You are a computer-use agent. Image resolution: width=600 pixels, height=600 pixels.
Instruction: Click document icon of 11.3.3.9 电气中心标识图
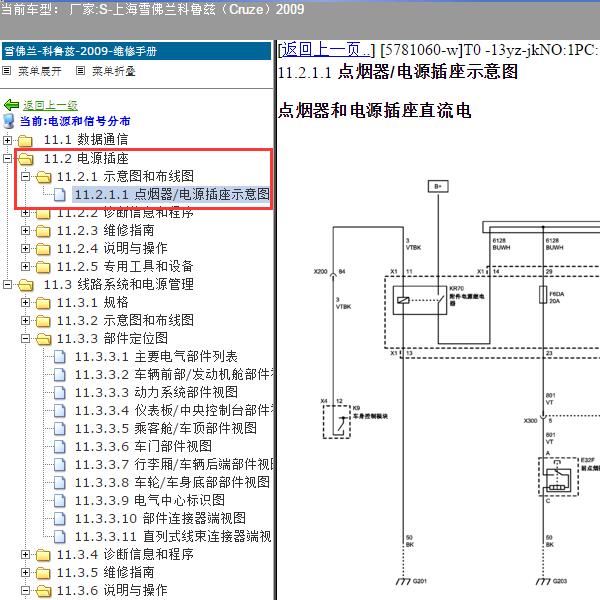59,501
